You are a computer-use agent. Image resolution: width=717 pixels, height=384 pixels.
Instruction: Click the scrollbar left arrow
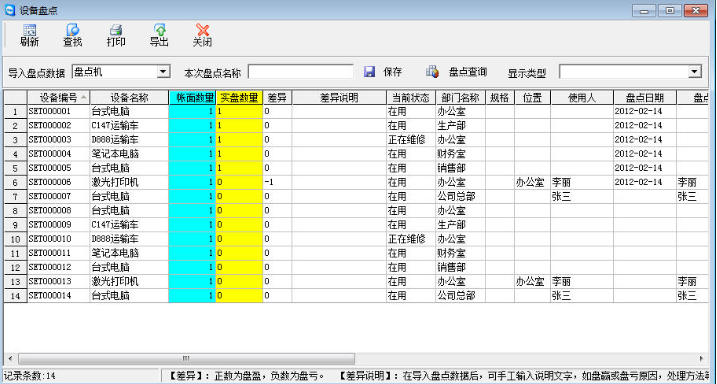pyautogui.click(x=11, y=358)
